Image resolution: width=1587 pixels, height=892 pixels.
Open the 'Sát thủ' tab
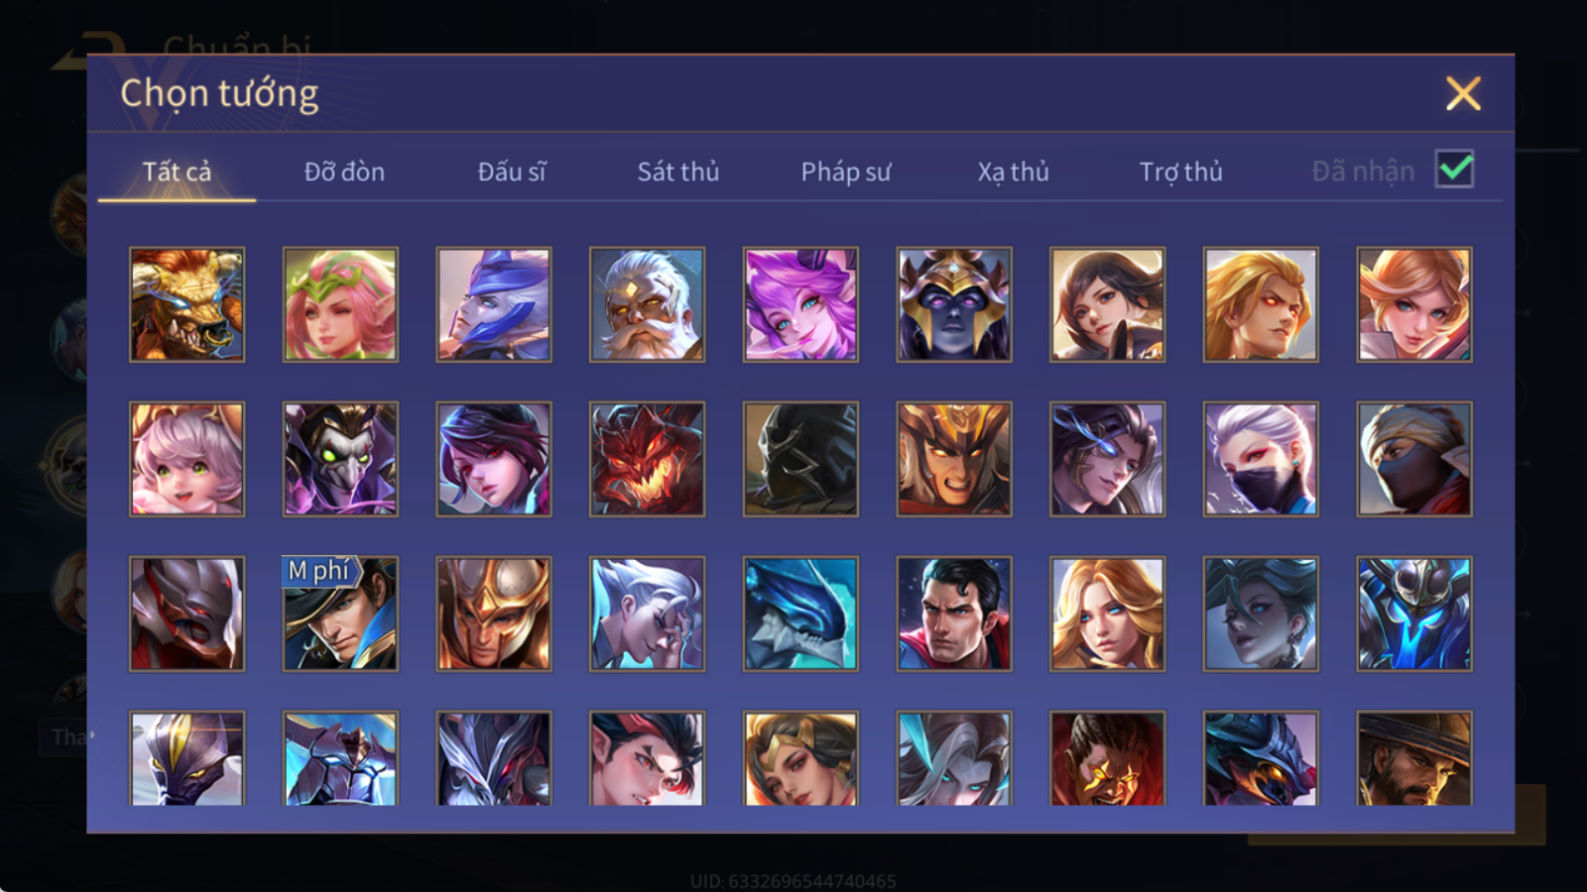point(678,172)
